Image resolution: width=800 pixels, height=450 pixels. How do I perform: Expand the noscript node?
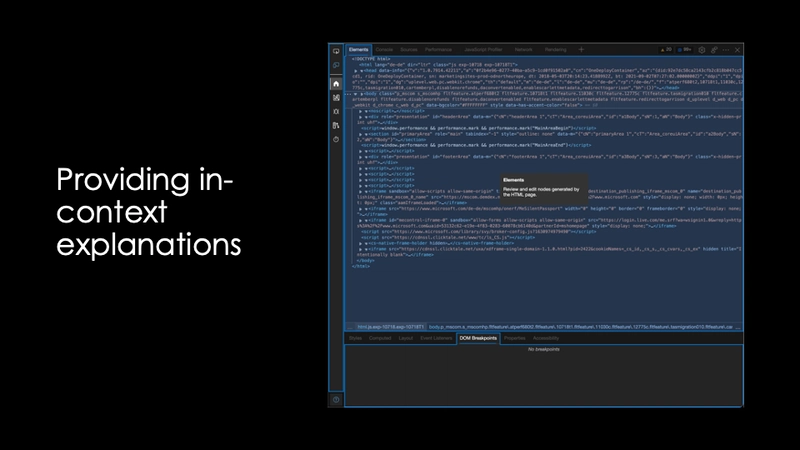click(361, 111)
